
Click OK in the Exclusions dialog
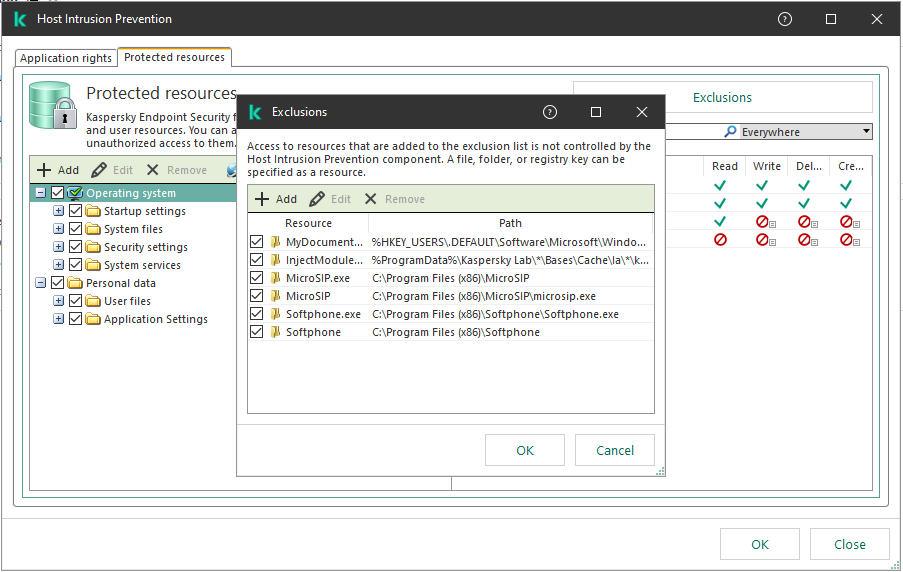524,450
